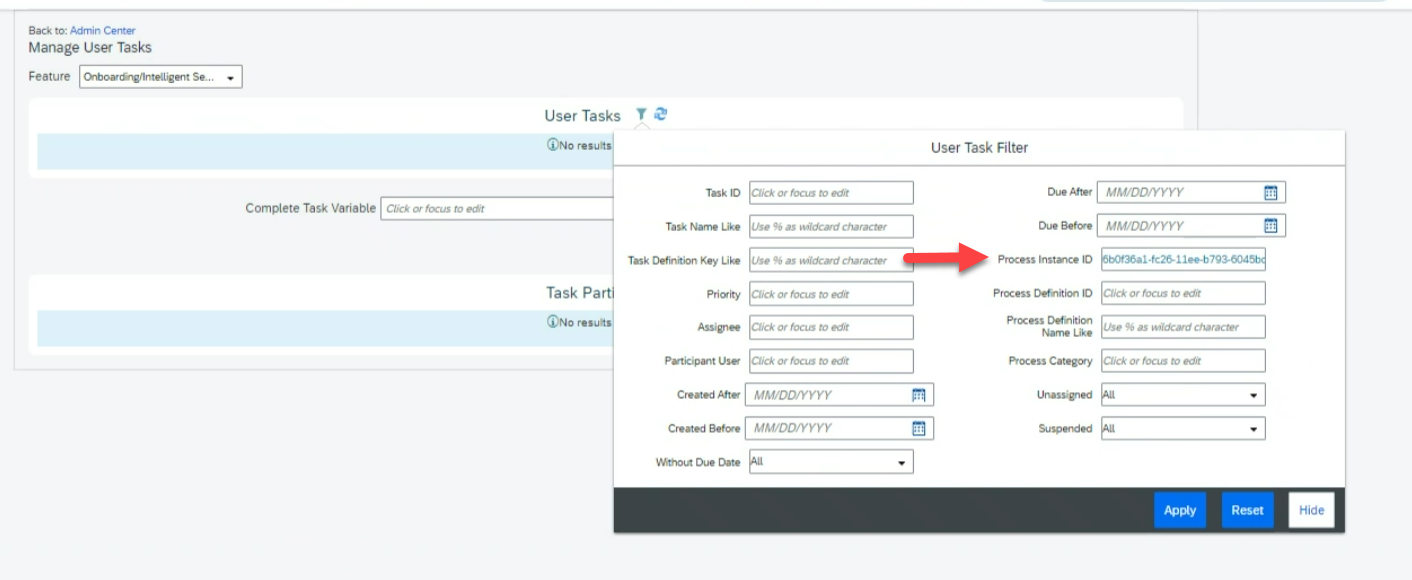Click the Apply button
The width and height of the screenshot is (1412, 580).
[1180, 510]
